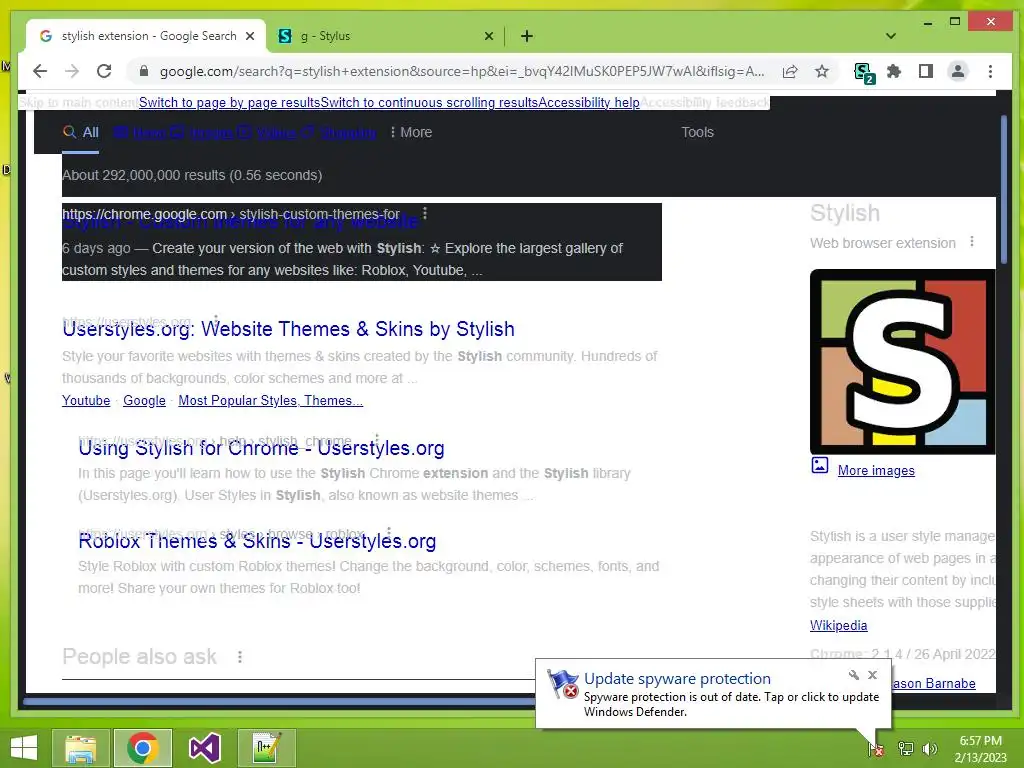The height and width of the screenshot is (768, 1024).
Task: Open the clock showing 6:57 PM
Action: 981,749
